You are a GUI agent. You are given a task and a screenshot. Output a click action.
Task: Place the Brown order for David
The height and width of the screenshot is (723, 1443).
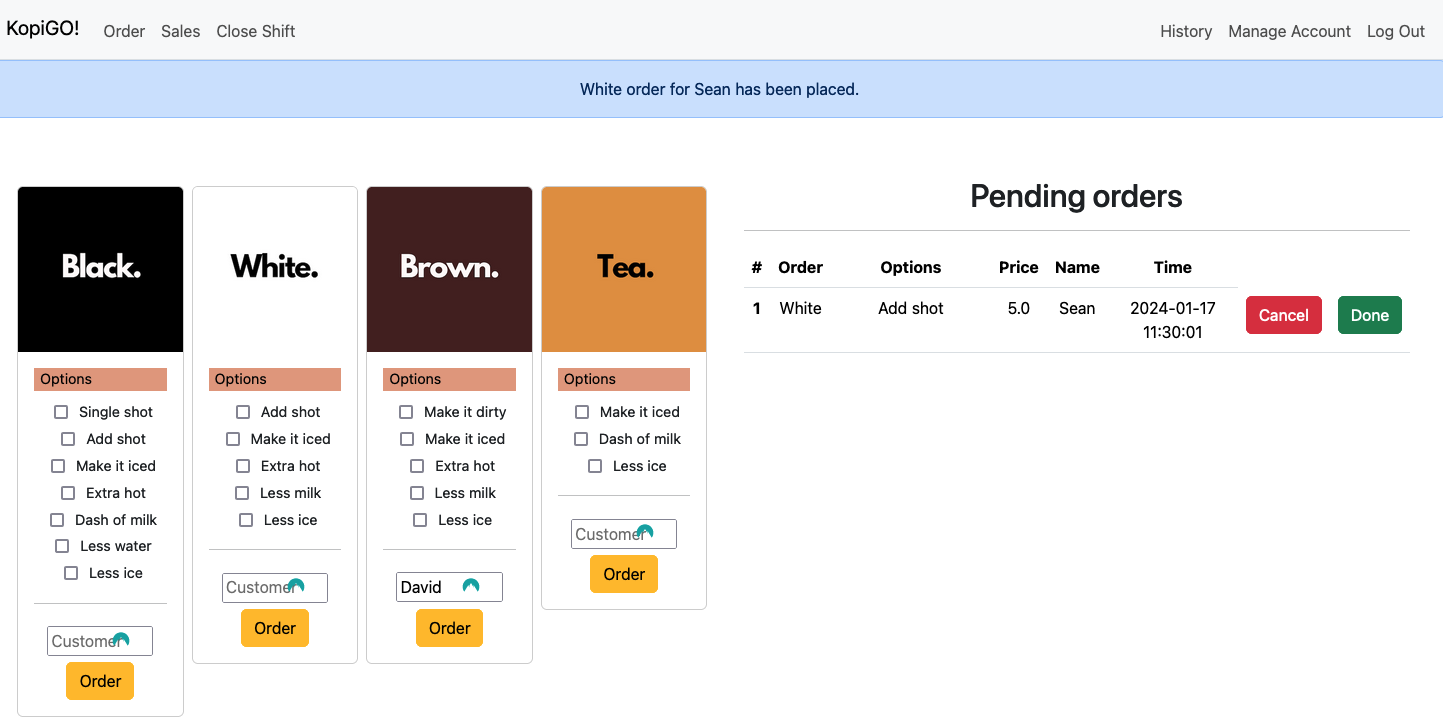449,628
